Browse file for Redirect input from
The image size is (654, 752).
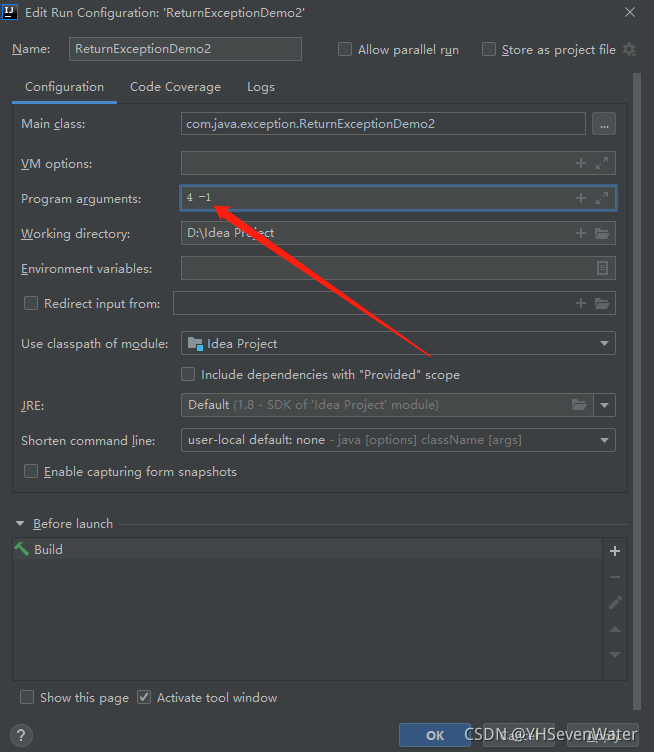click(602, 304)
